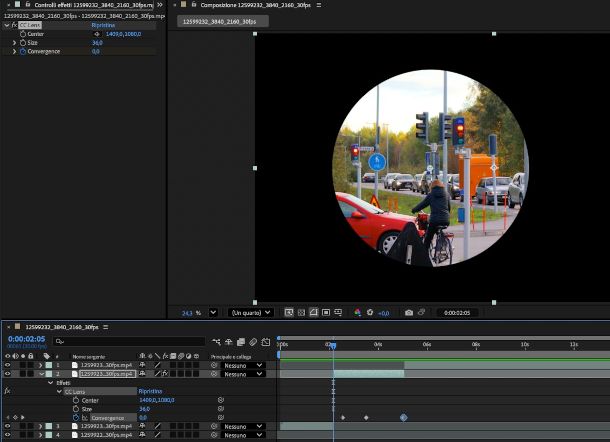Click the Center crosshair point picker

click(x=97, y=34)
